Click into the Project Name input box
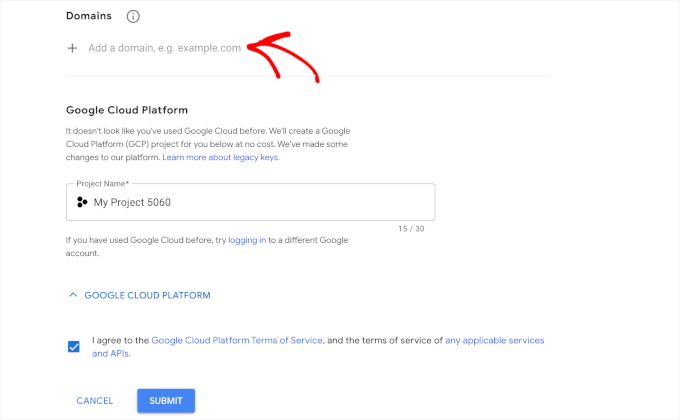The height and width of the screenshot is (420, 680). pos(260,202)
